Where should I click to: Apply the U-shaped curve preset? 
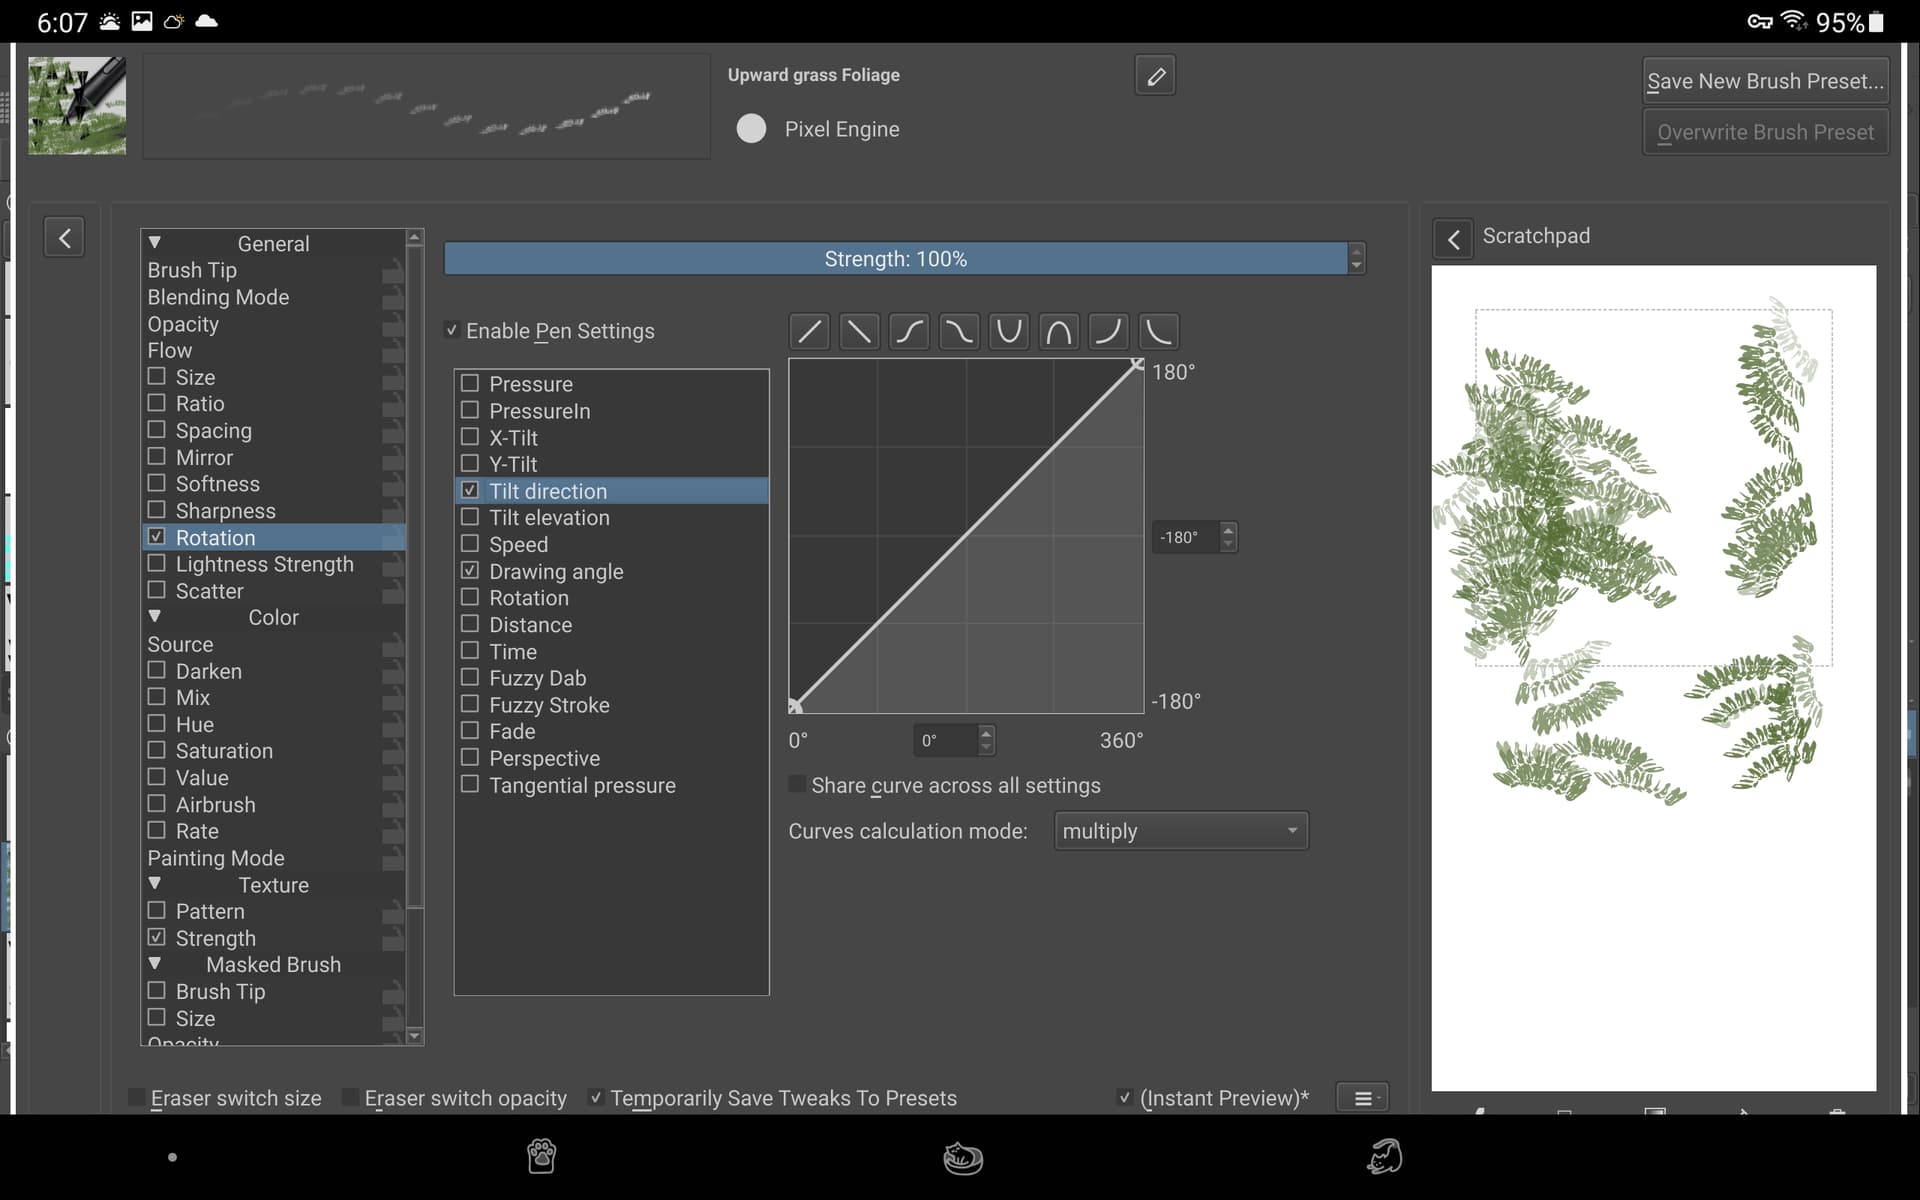pos(1009,331)
